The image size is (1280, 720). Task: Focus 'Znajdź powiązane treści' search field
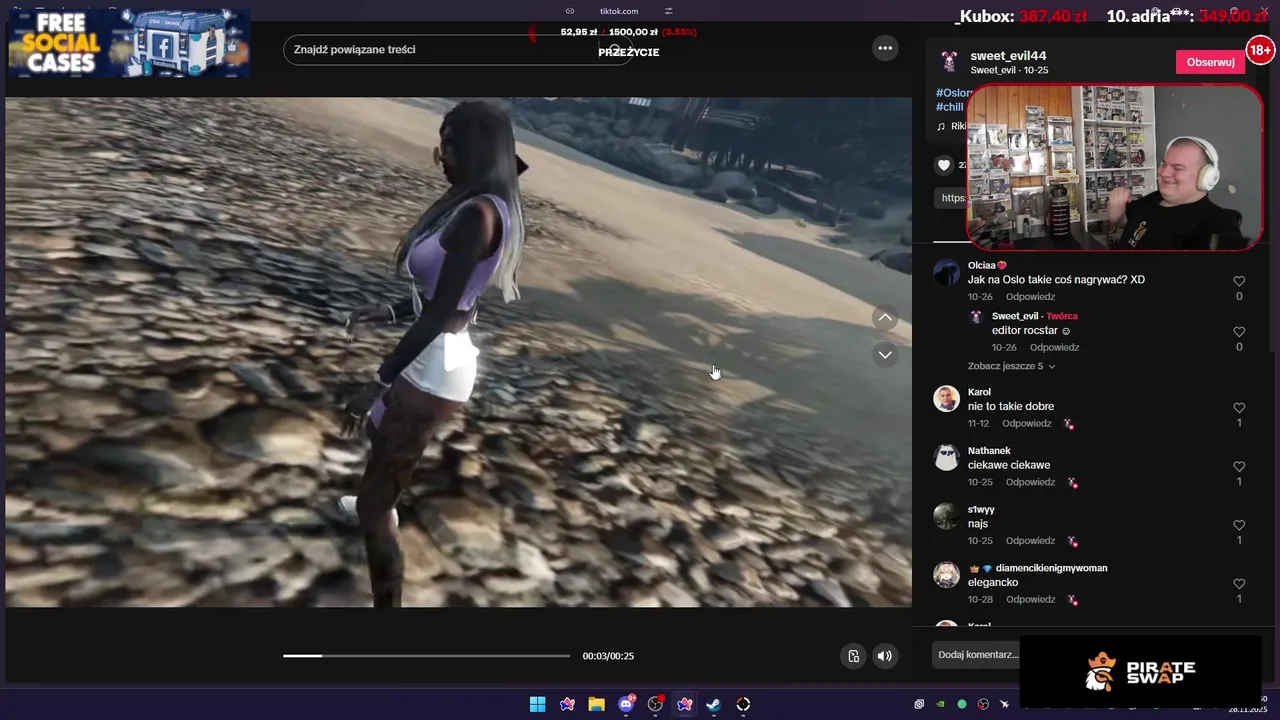[x=457, y=50]
